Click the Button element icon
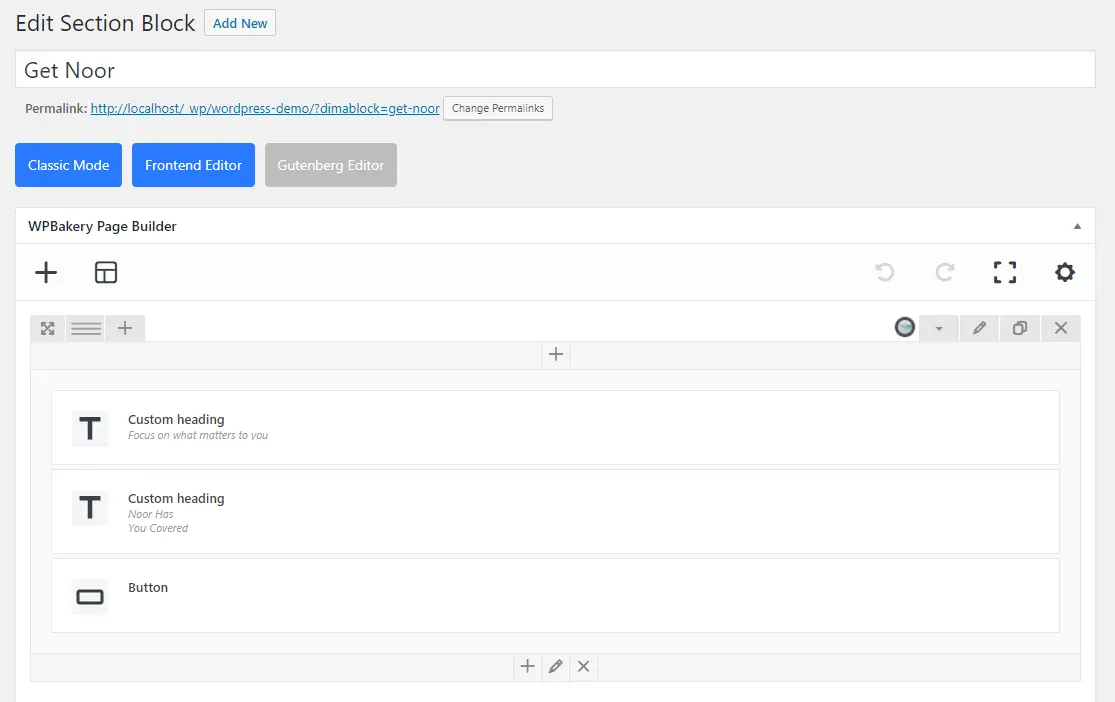Image resolution: width=1115 pixels, height=702 pixels. (90, 597)
